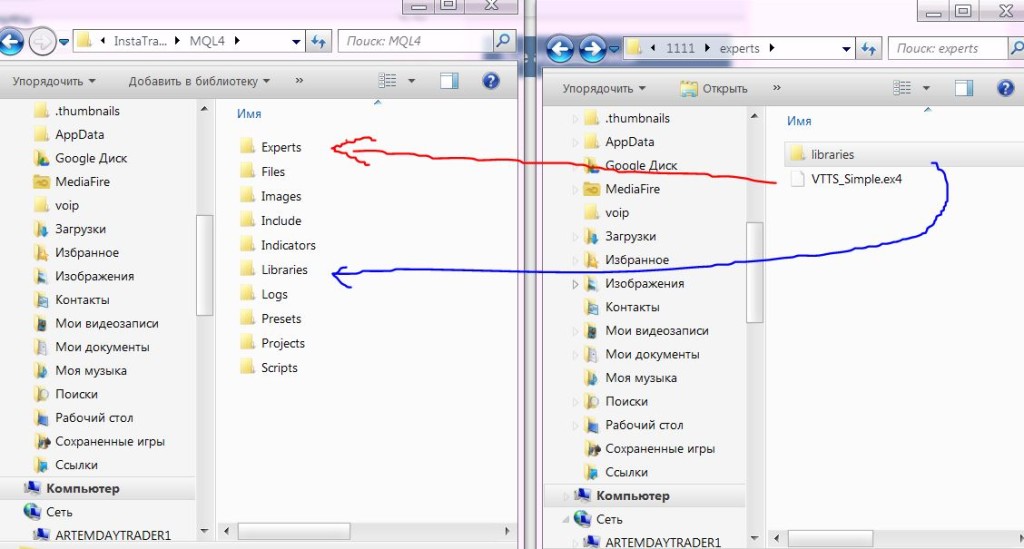Sort by Имя column in MQL4 window

pyautogui.click(x=249, y=114)
